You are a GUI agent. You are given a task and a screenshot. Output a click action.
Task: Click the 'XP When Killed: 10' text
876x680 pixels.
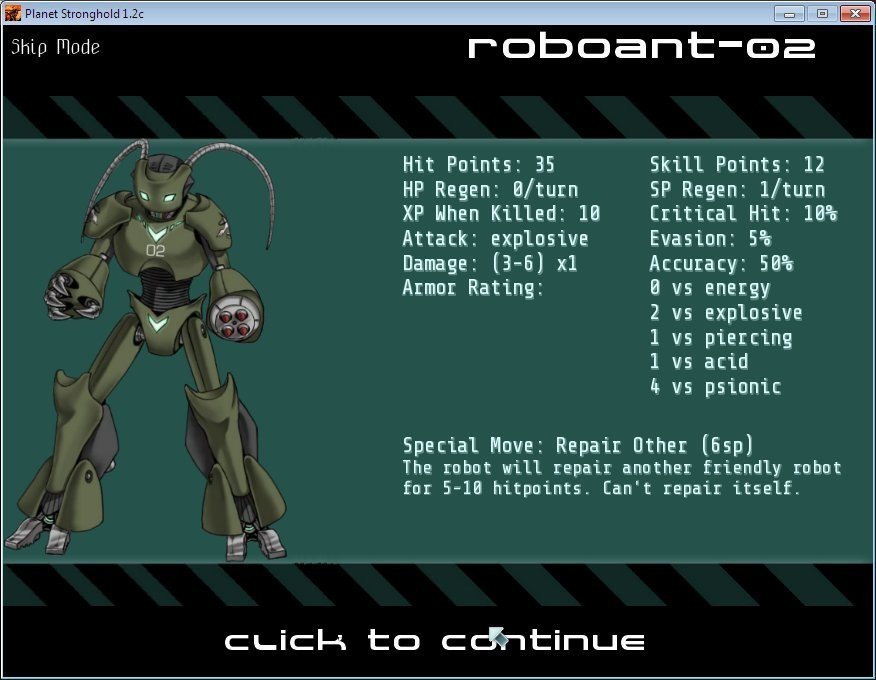point(501,213)
